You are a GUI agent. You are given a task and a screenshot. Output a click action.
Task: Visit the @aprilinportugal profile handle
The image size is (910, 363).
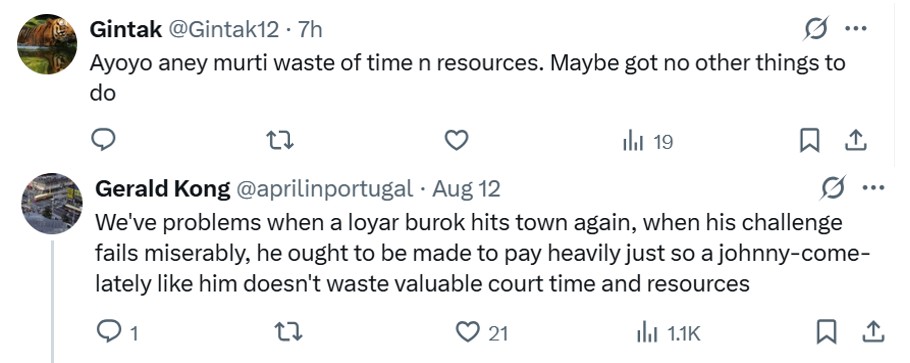(x=323, y=189)
